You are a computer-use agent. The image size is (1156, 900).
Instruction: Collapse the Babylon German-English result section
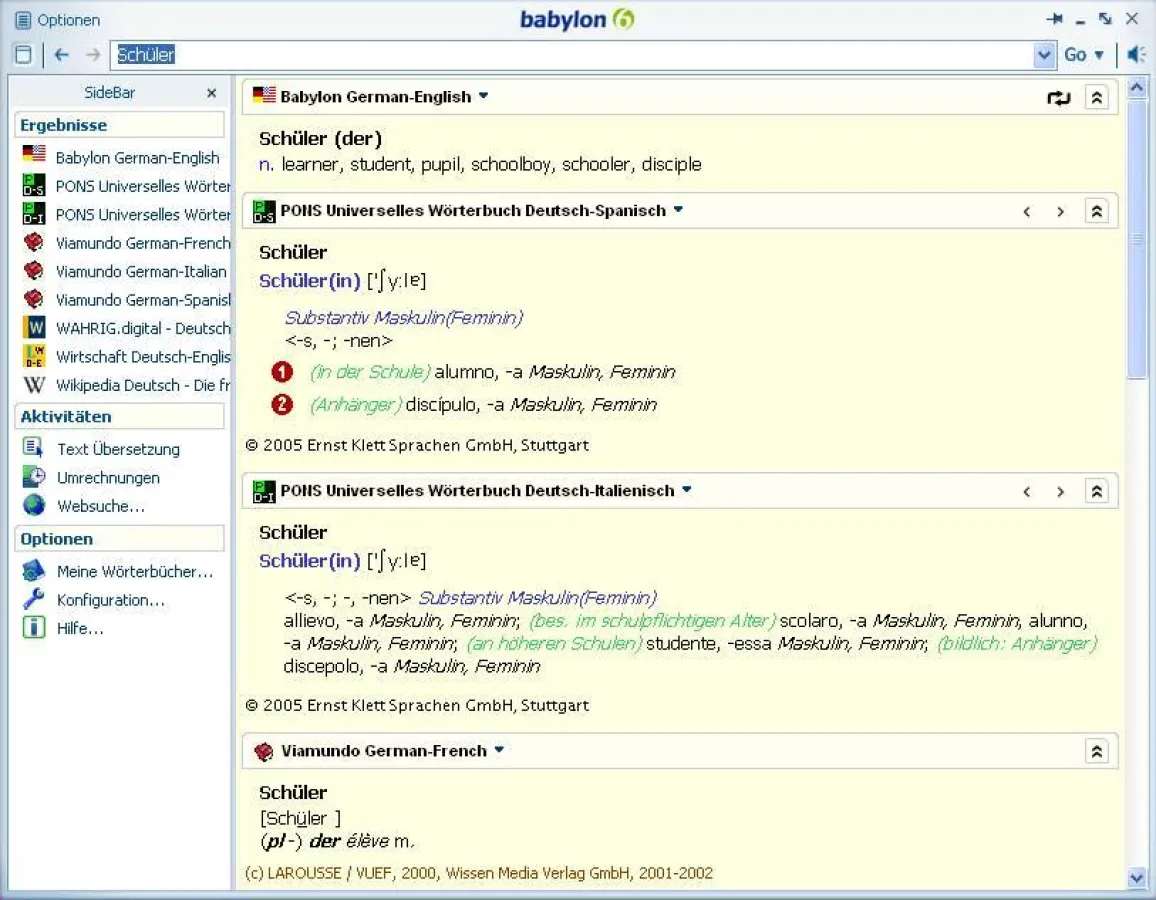[1097, 97]
